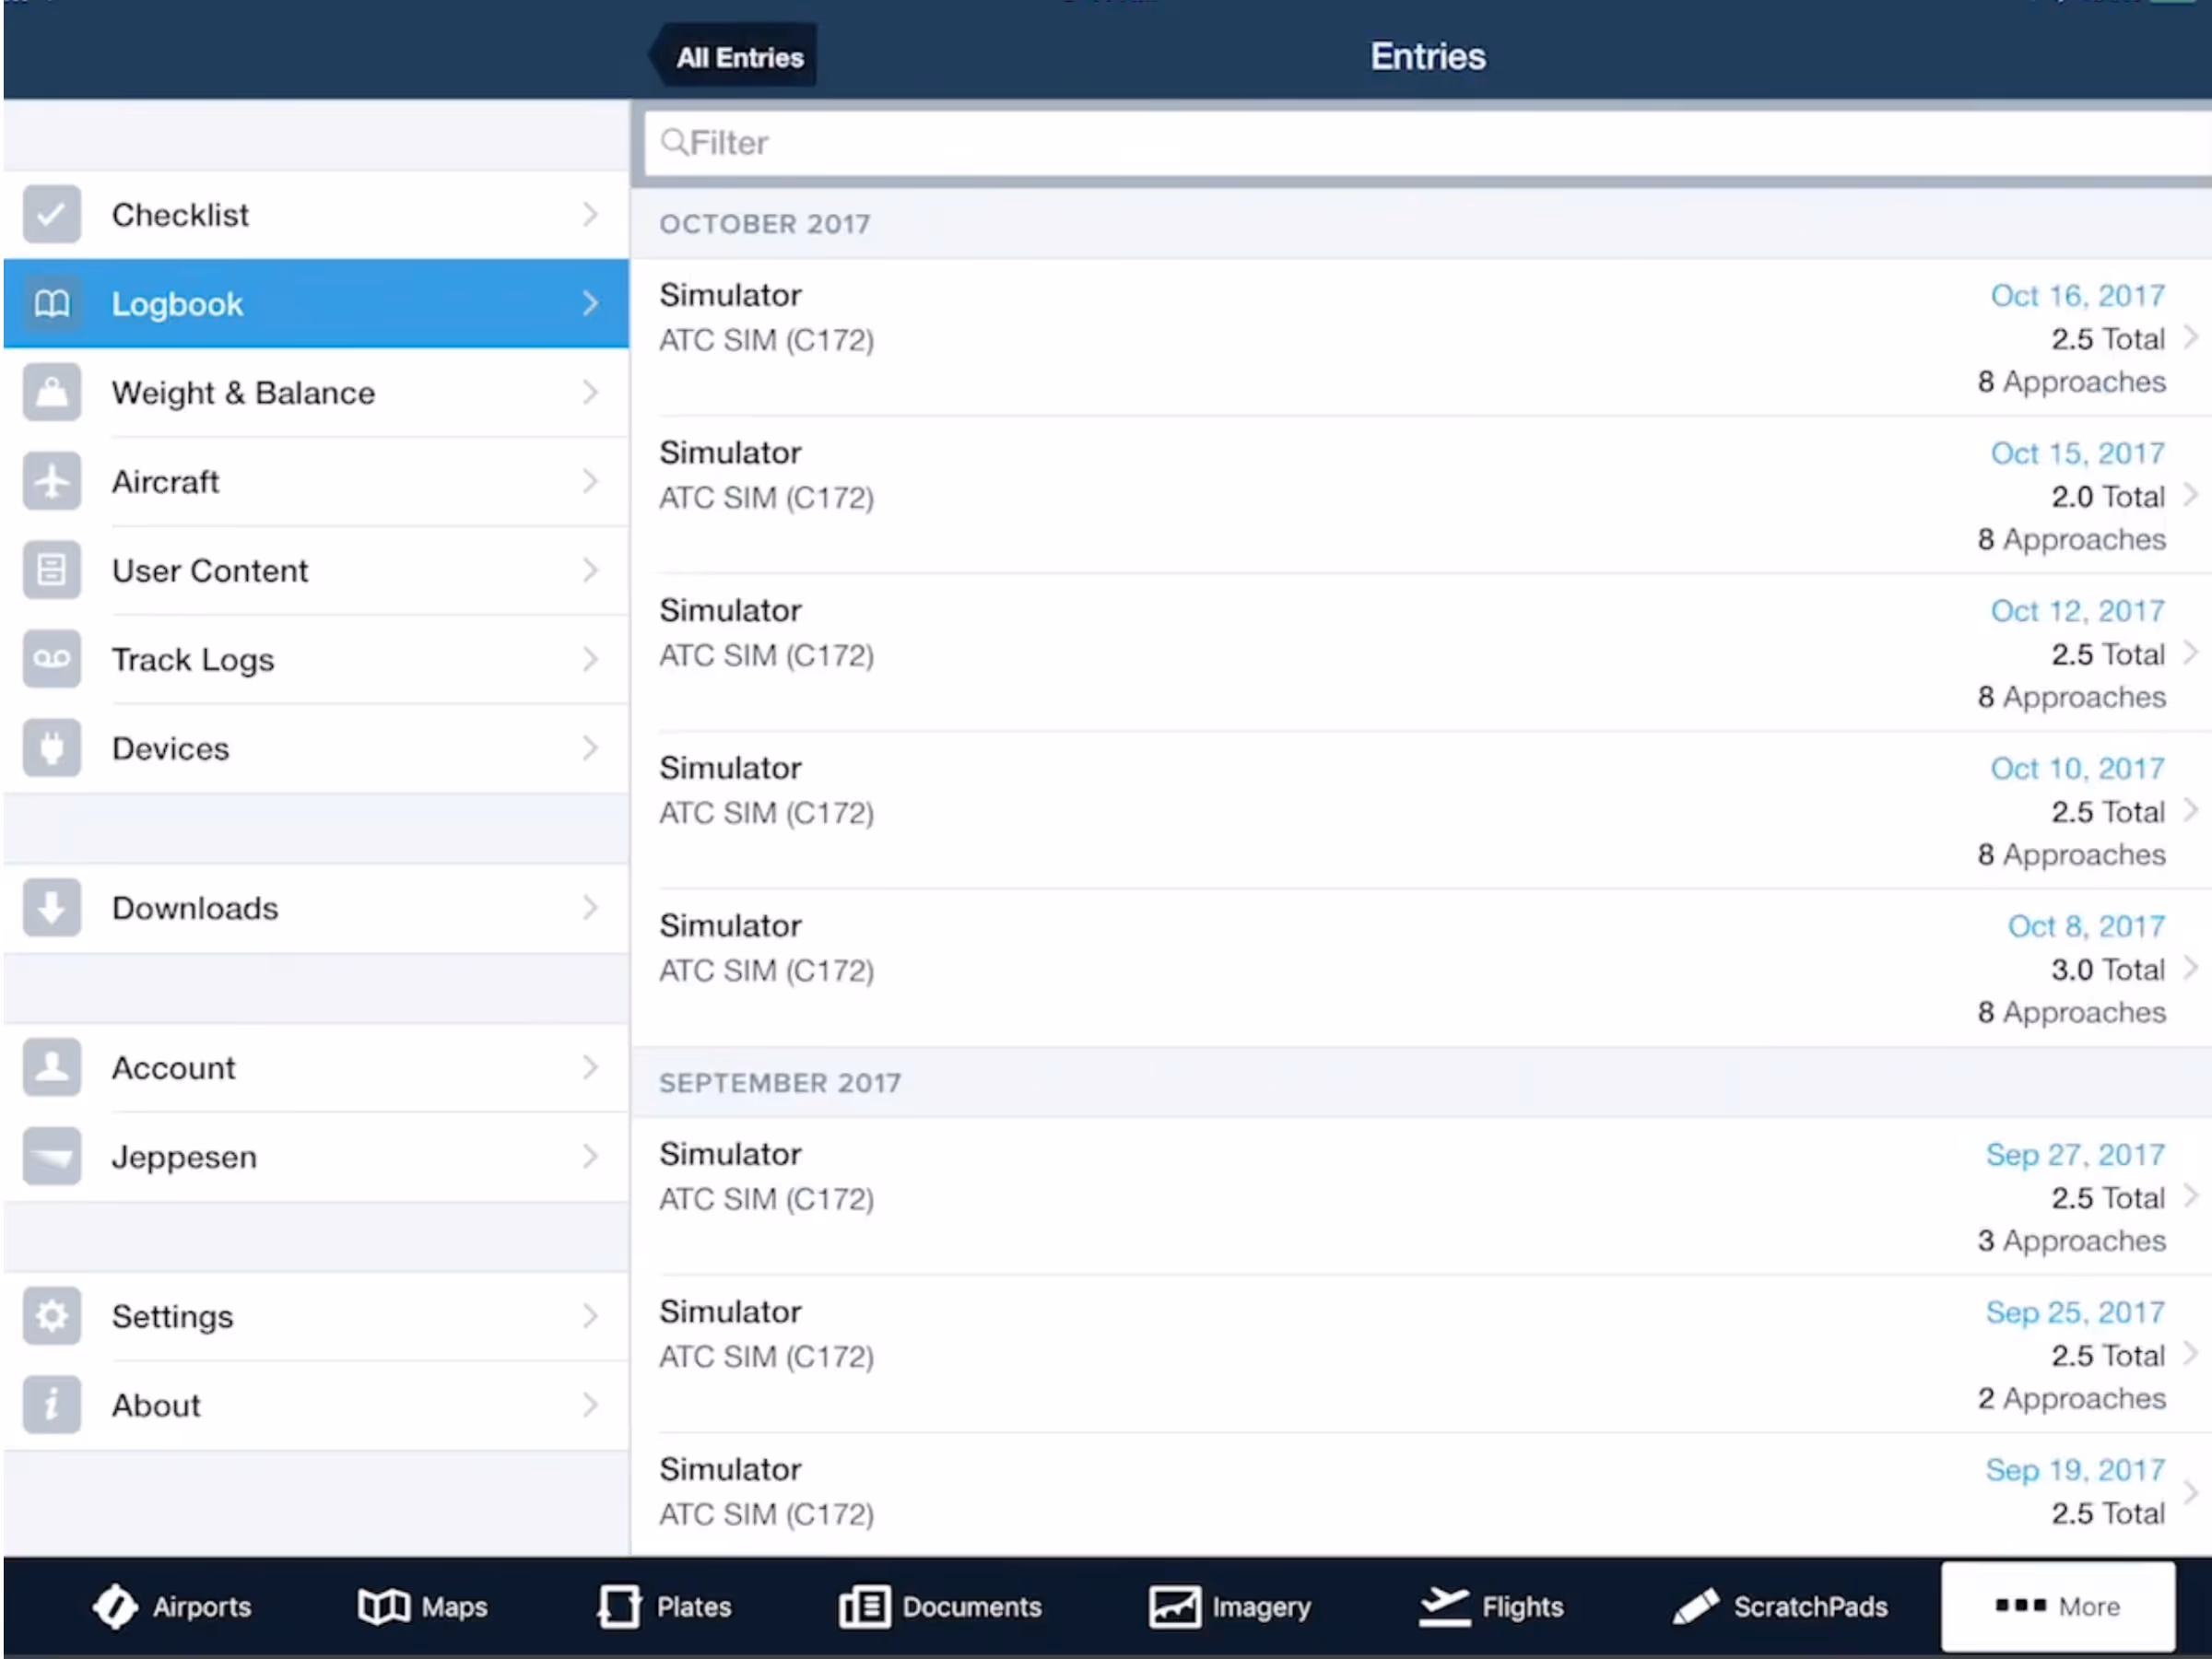
Task: Expand the Oct 16, 2017 entry chevron
Action: click(2190, 338)
